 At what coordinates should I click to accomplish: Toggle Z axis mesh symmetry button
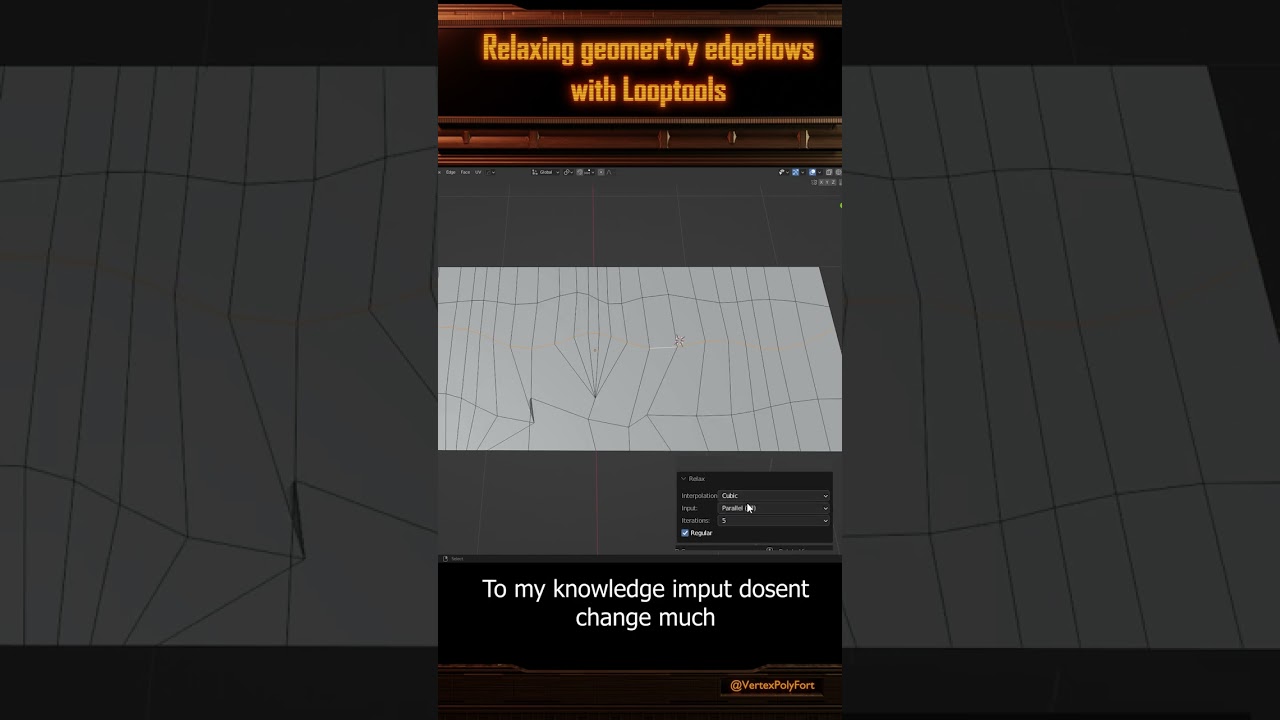[x=834, y=182]
